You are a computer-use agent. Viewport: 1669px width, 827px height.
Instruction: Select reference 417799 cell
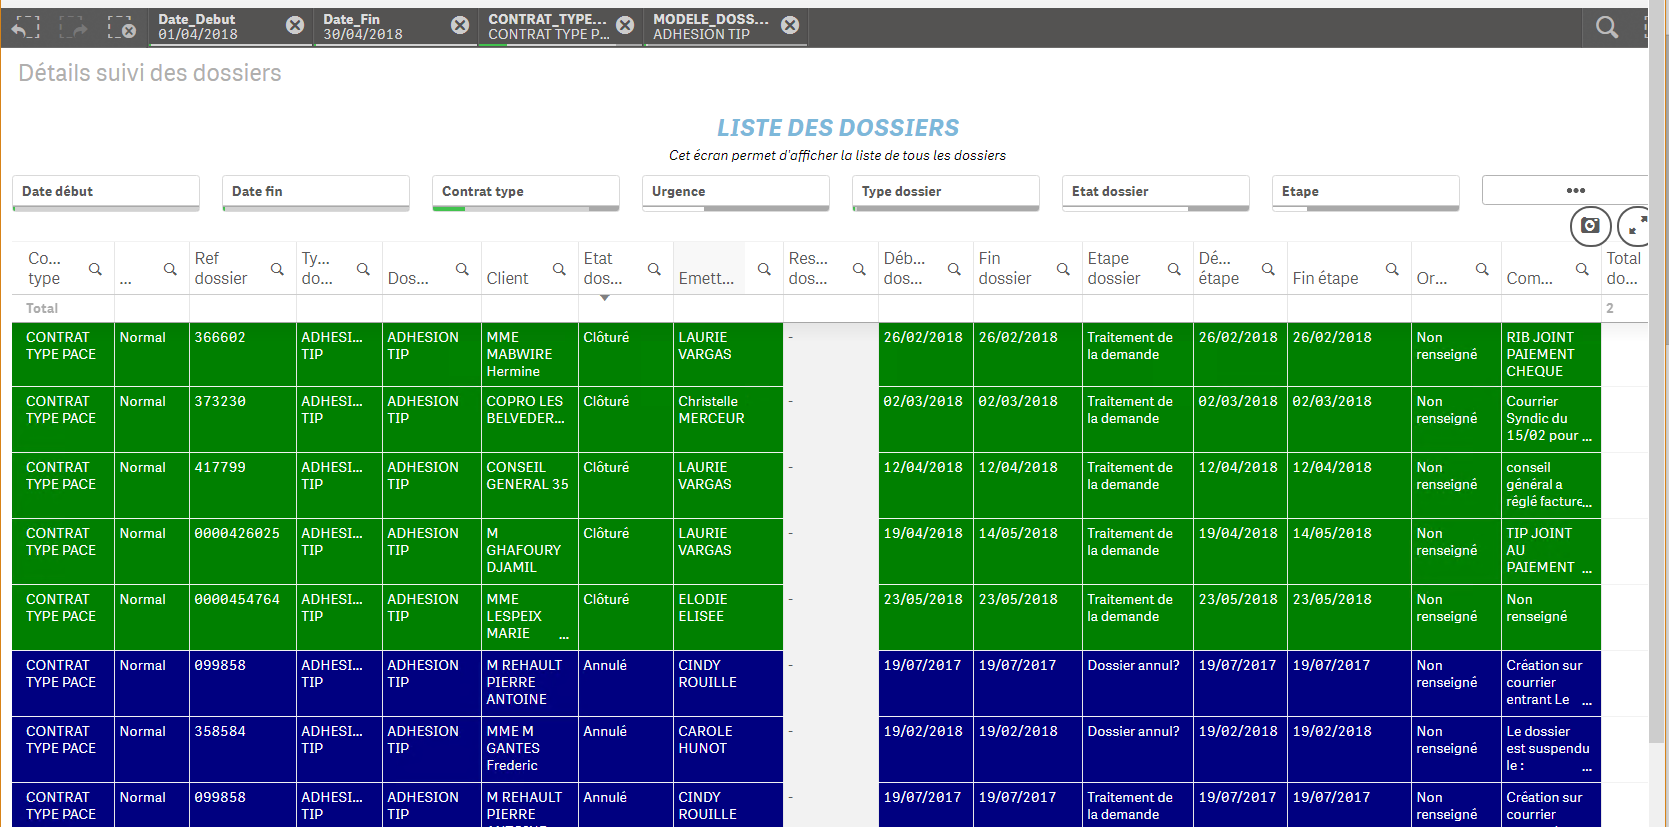242,485
